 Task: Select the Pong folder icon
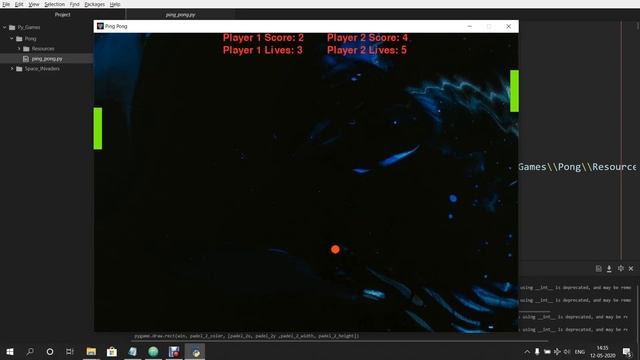click(19, 38)
